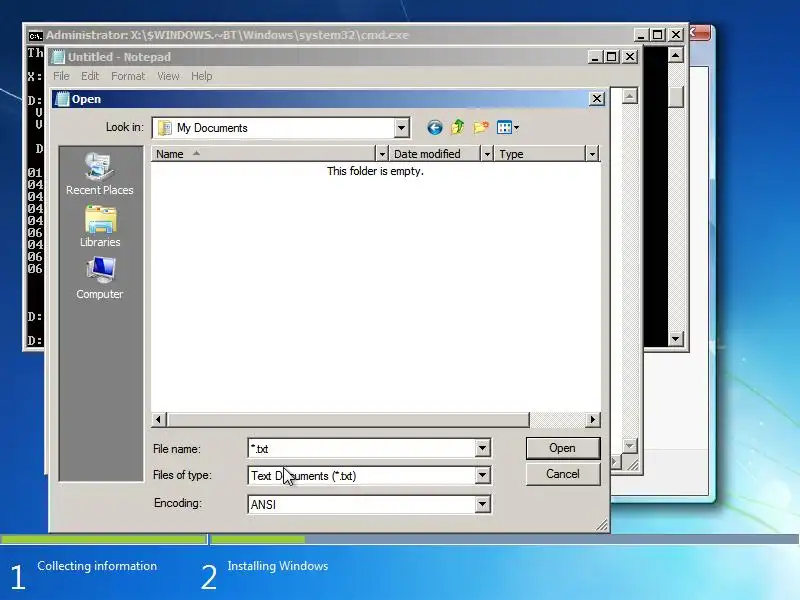Screen dimensions: 800x600
Task: Open the Edit menu in Notepad
Action: pos(90,76)
